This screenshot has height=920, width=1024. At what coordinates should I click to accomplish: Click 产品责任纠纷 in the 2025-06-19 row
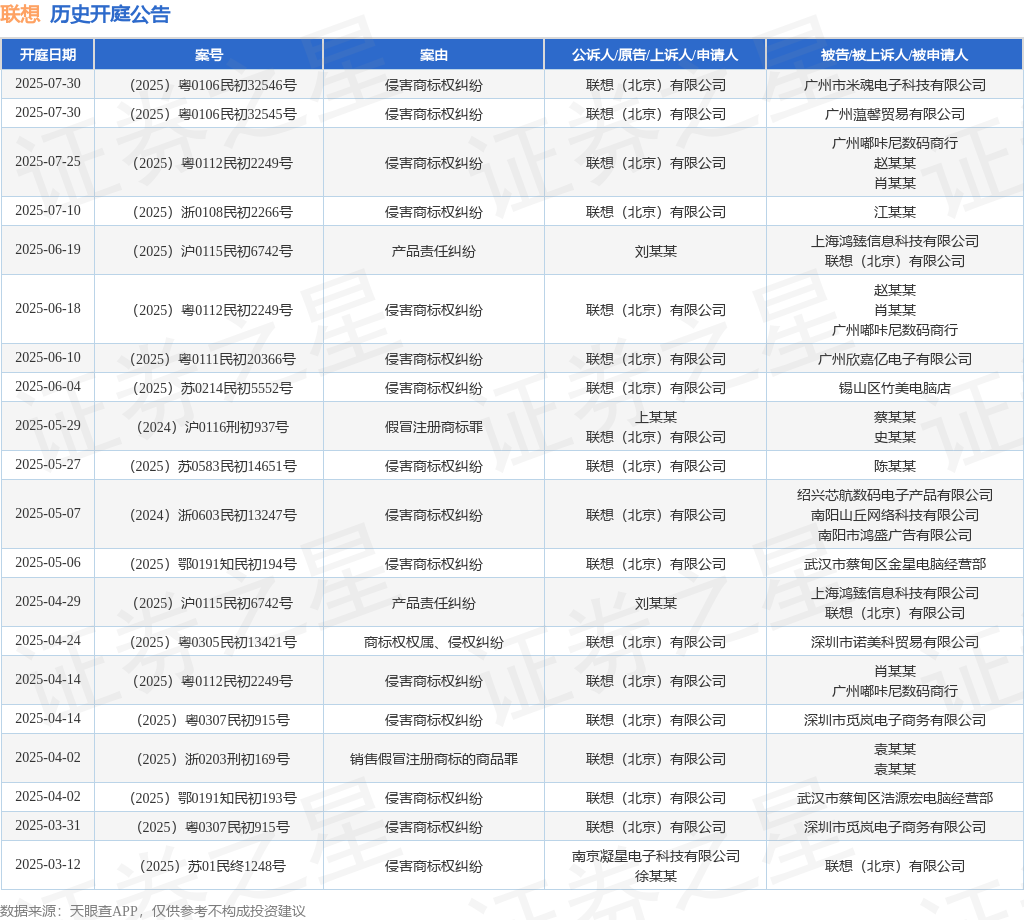pyautogui.click(x=434, y=251)
